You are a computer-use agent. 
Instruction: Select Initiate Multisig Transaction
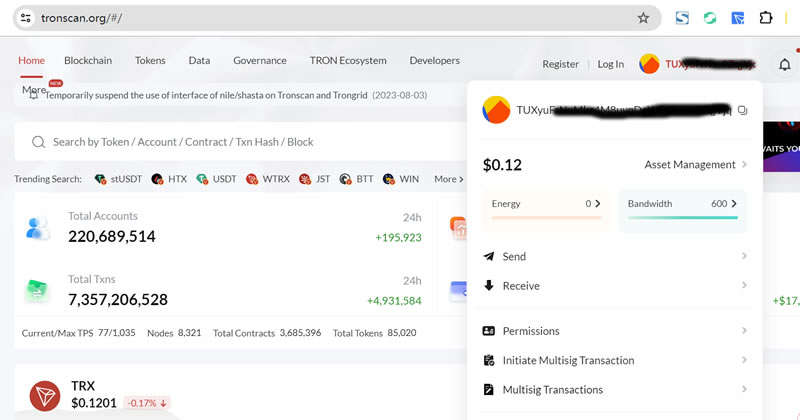pos(615,360)
